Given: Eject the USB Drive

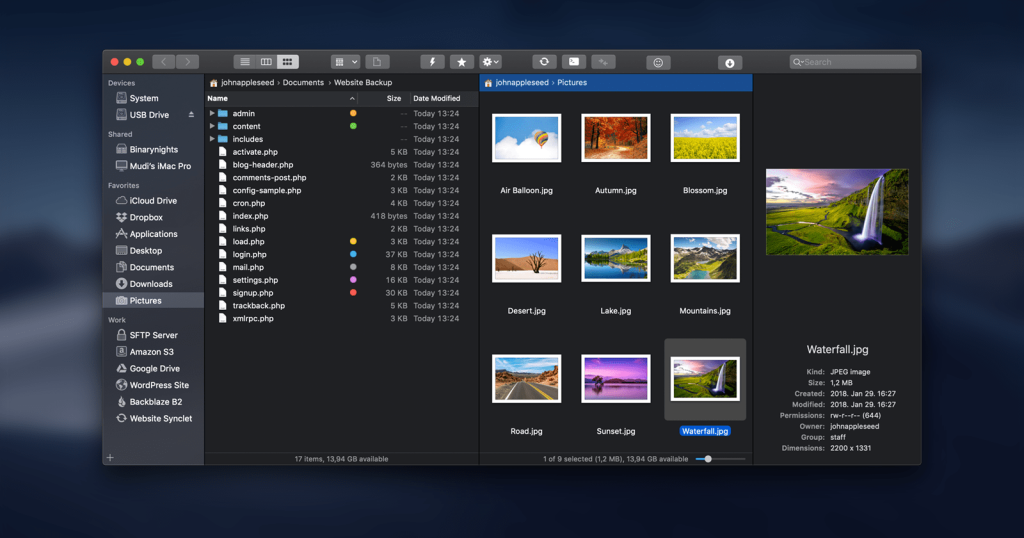Looking at the screenshot, I should pos(191,115).
